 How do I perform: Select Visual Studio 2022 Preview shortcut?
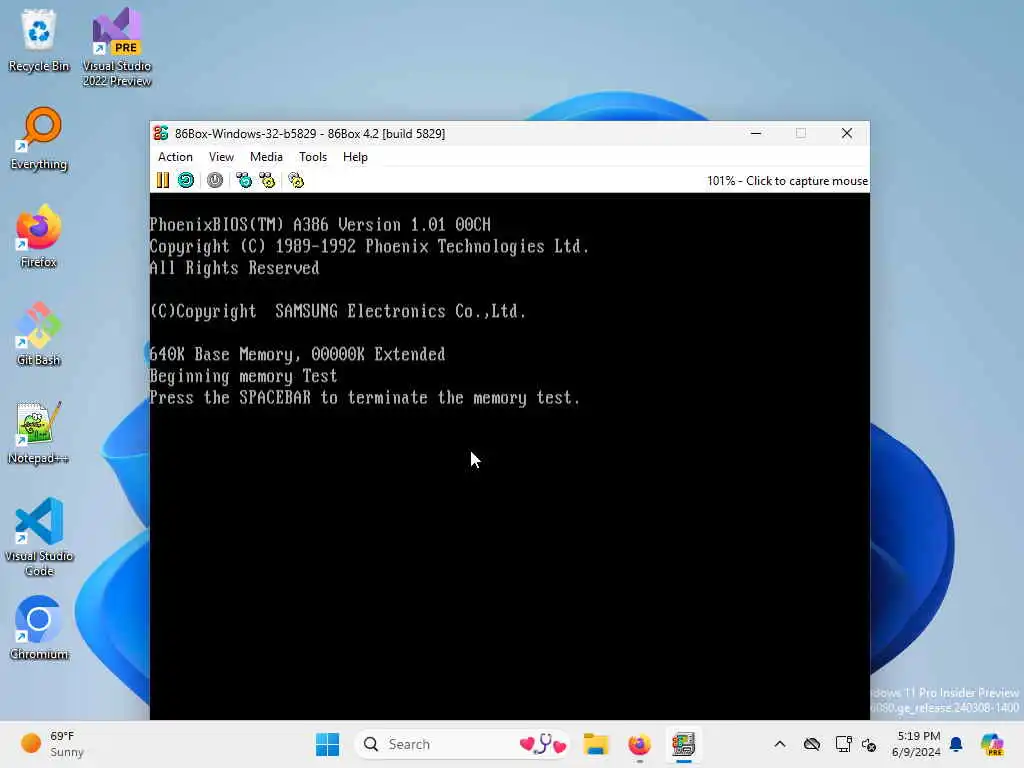[117, 47]
